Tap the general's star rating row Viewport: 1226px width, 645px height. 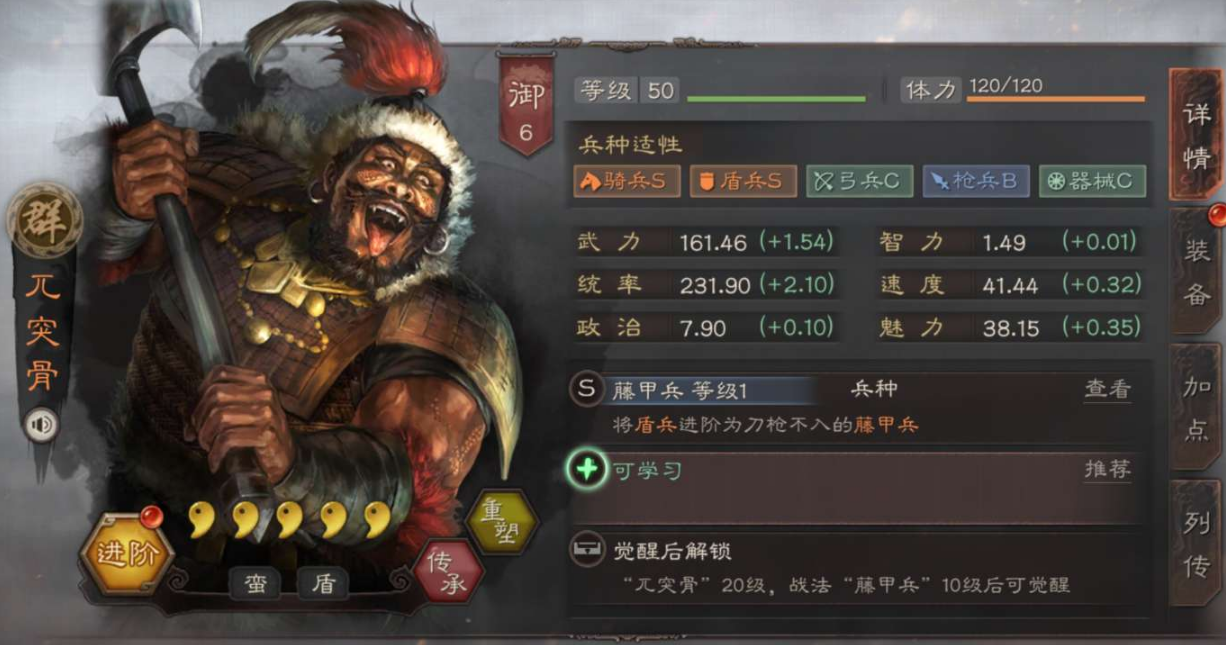[x=289, y=520]
